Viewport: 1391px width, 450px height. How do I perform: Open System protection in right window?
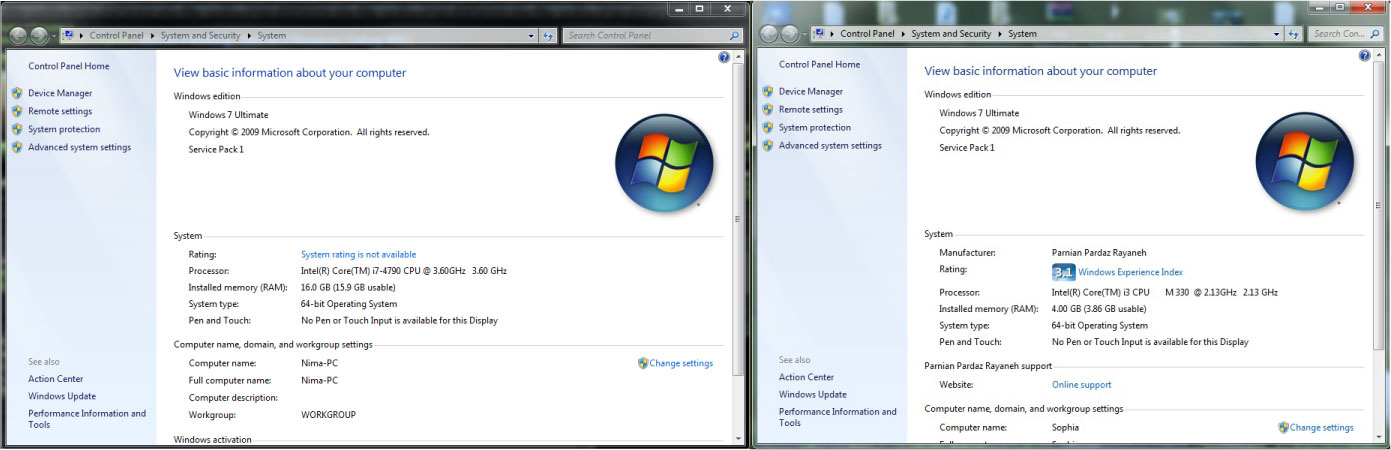815,127
